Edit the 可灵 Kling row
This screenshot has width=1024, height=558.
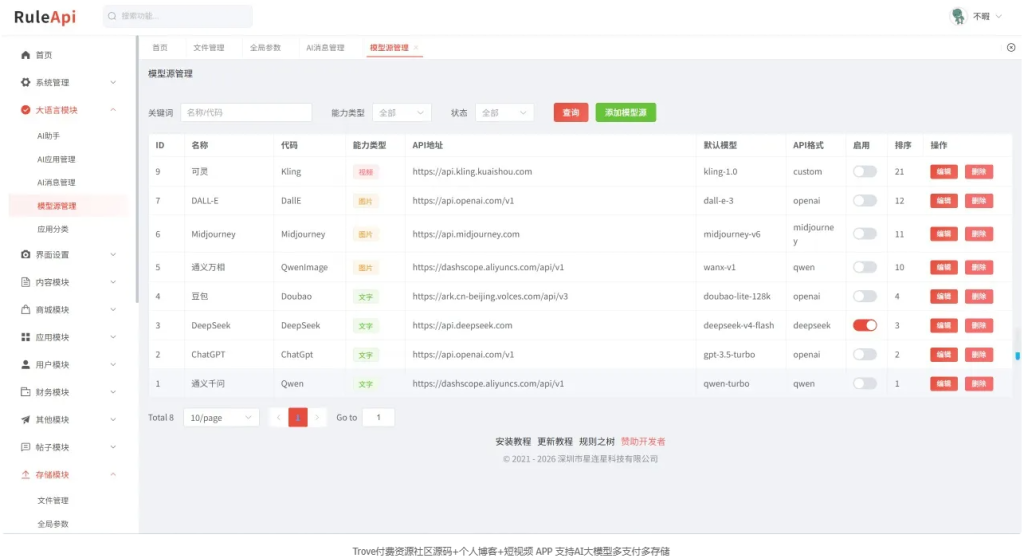(x=944, y=171)
